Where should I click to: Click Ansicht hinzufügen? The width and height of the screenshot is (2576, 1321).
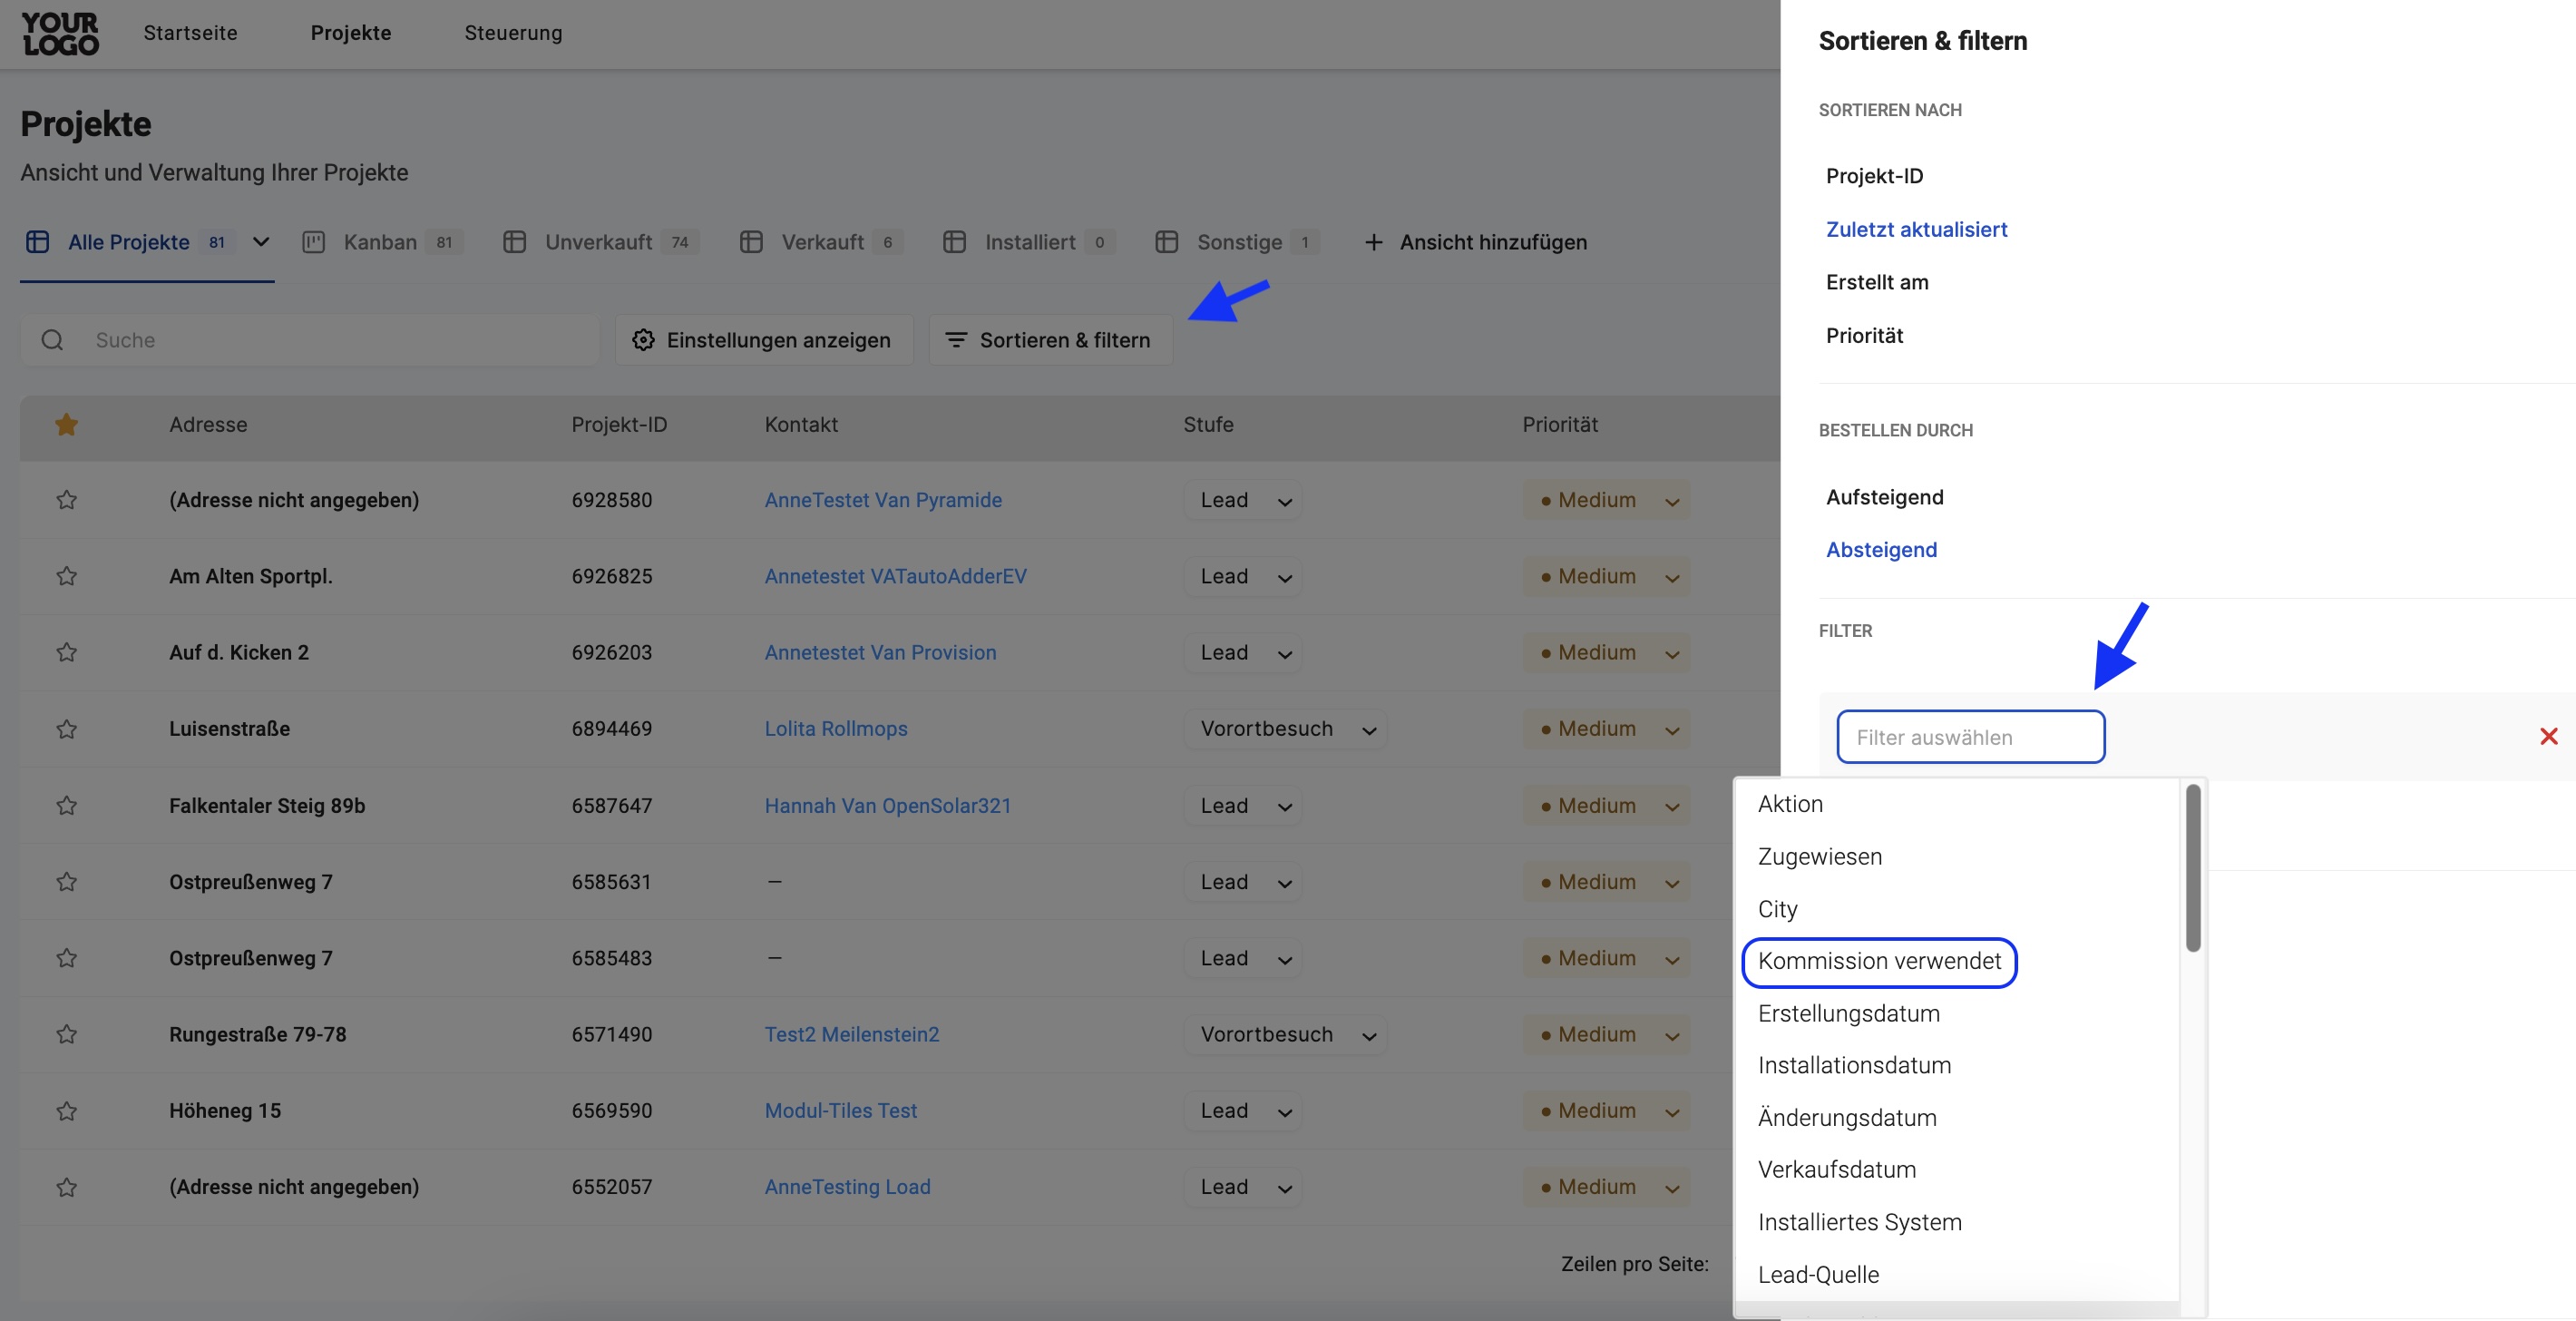(1476, 242)
